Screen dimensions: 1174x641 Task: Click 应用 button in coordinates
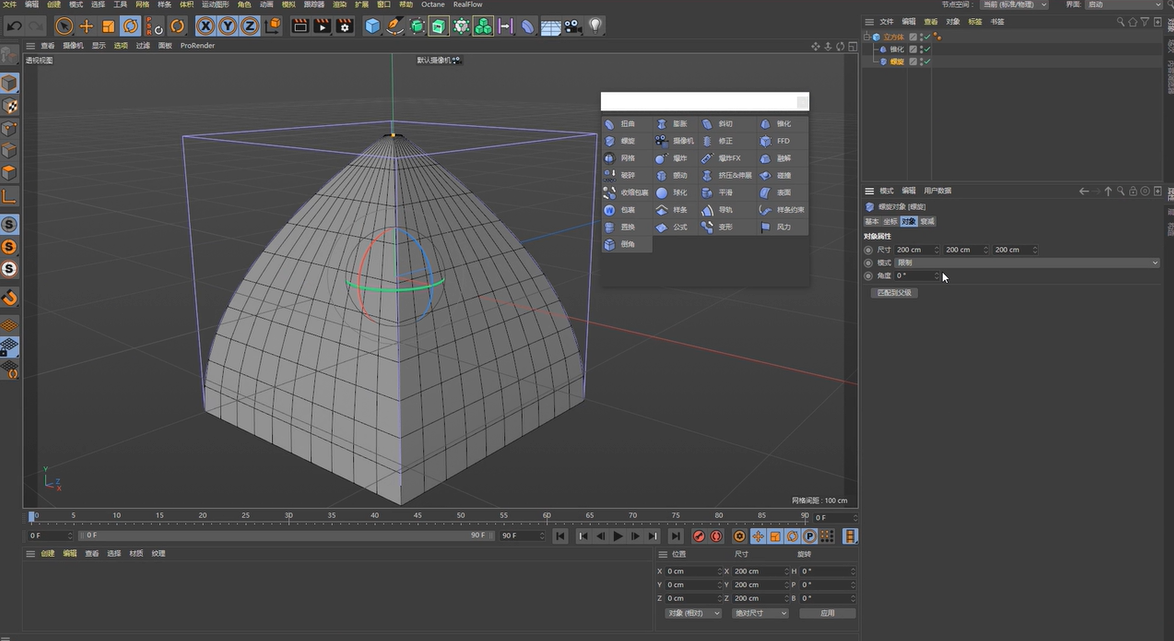(x=827, y=613)
